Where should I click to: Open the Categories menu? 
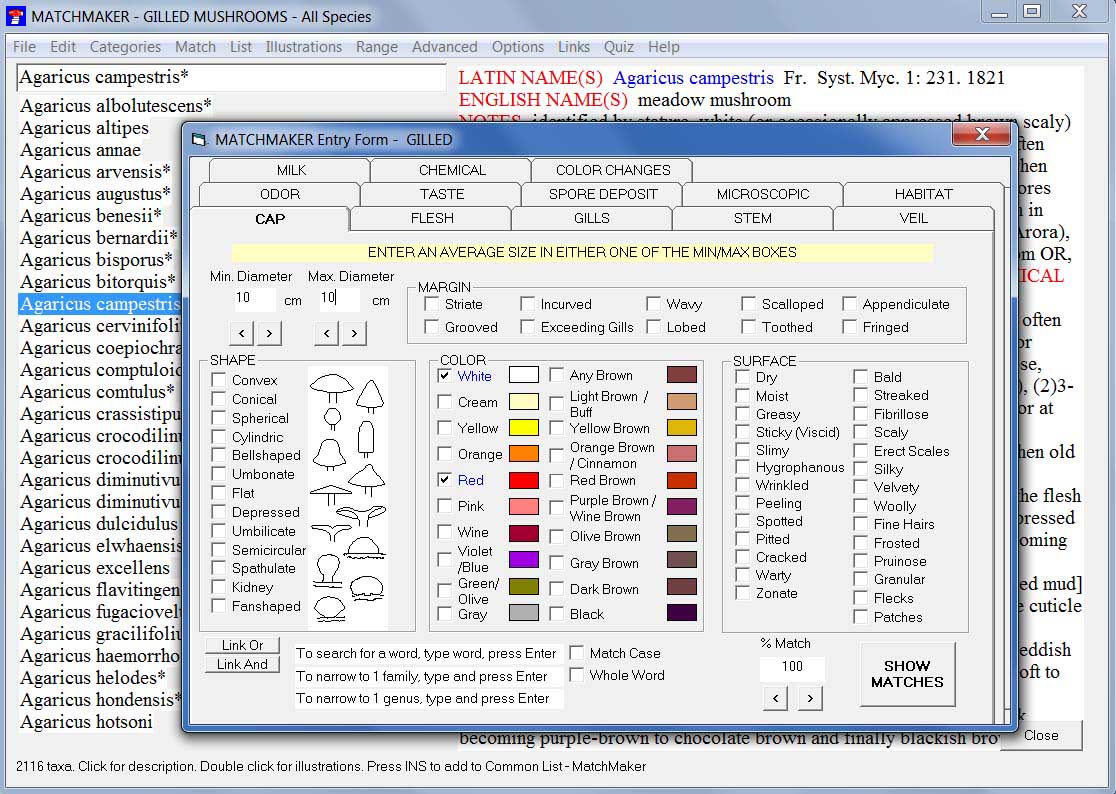coord(125,47)
